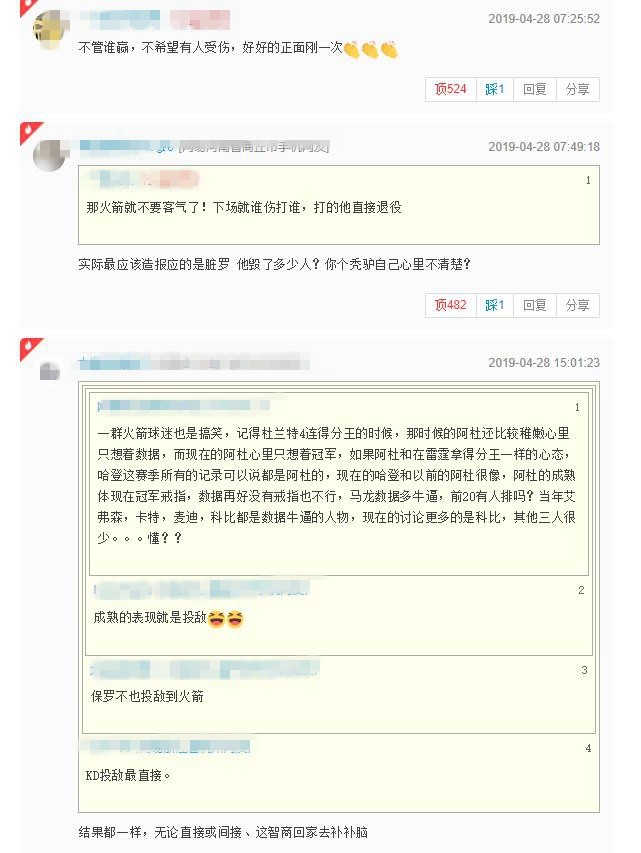Click hot flame badge on second comment
This screenshot has height=853, width=641.
coord(30,132)
